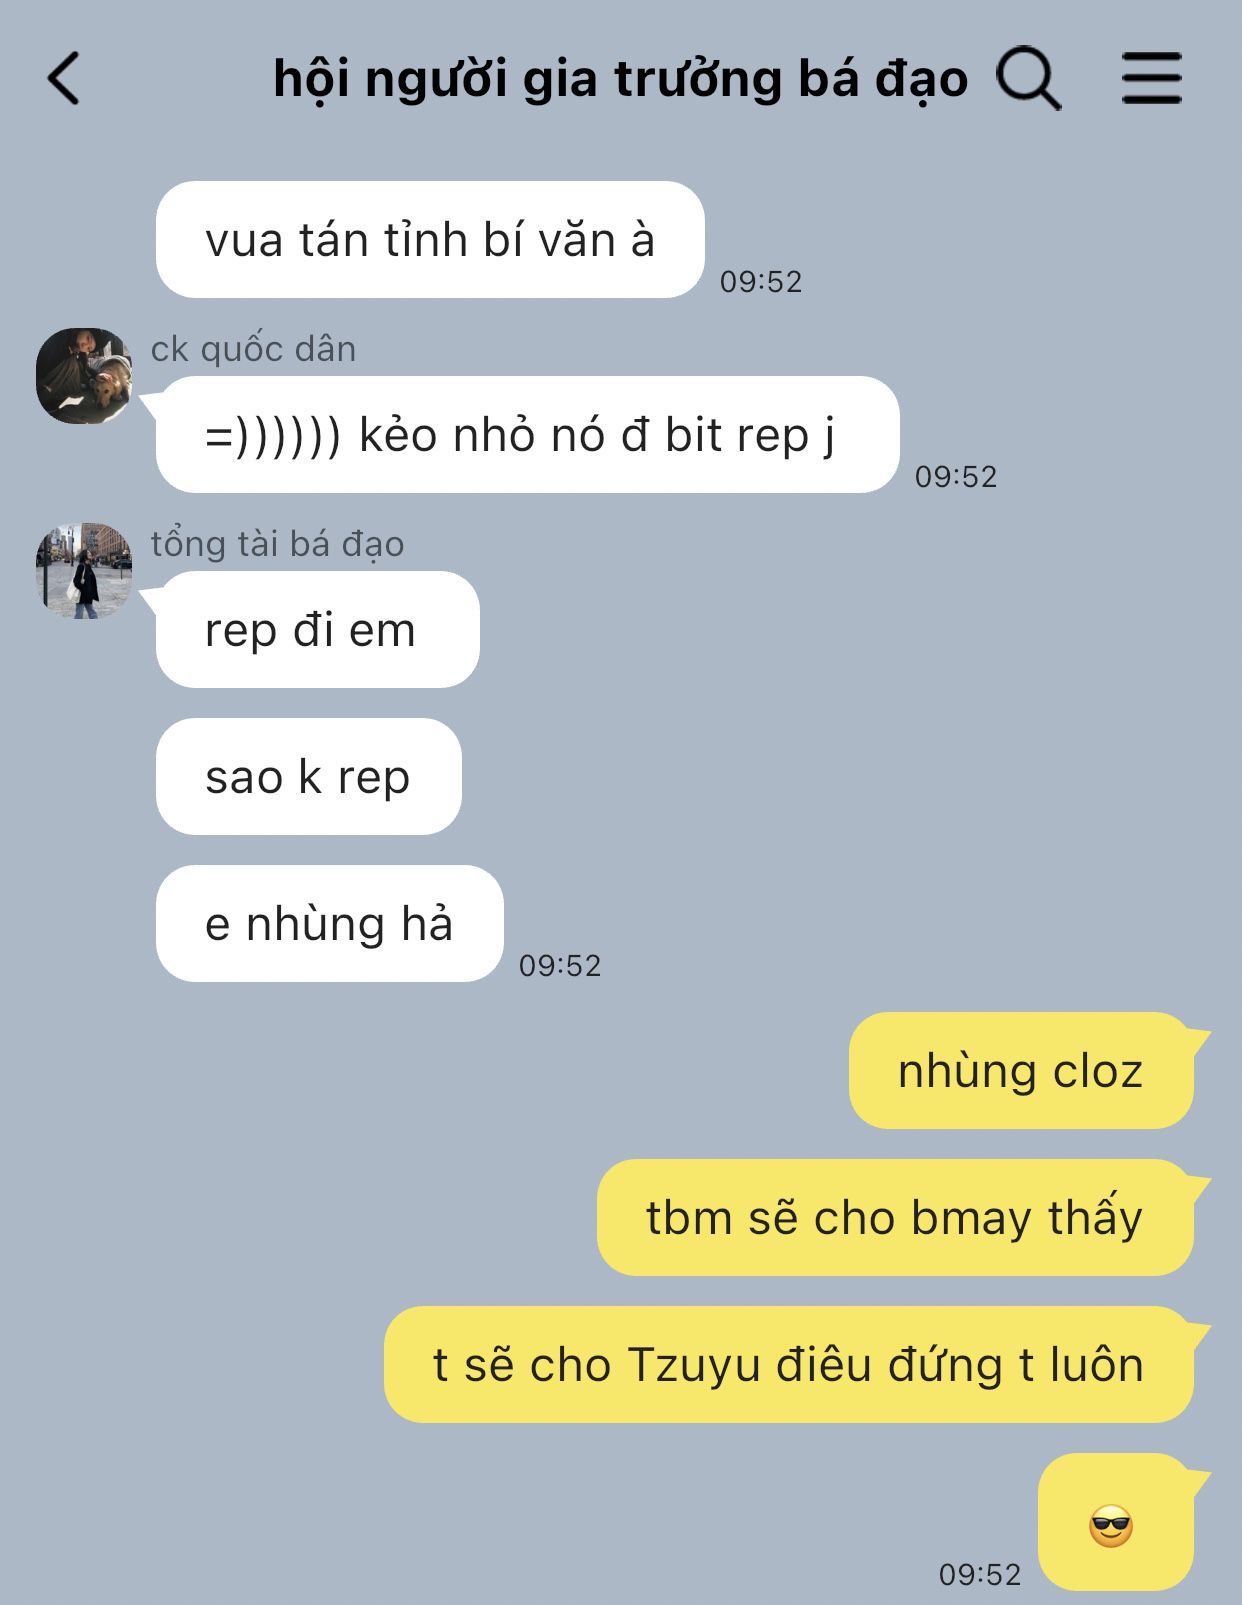
Task: Select the 'rep đi em' message bubble
Action: click(317, 629)
